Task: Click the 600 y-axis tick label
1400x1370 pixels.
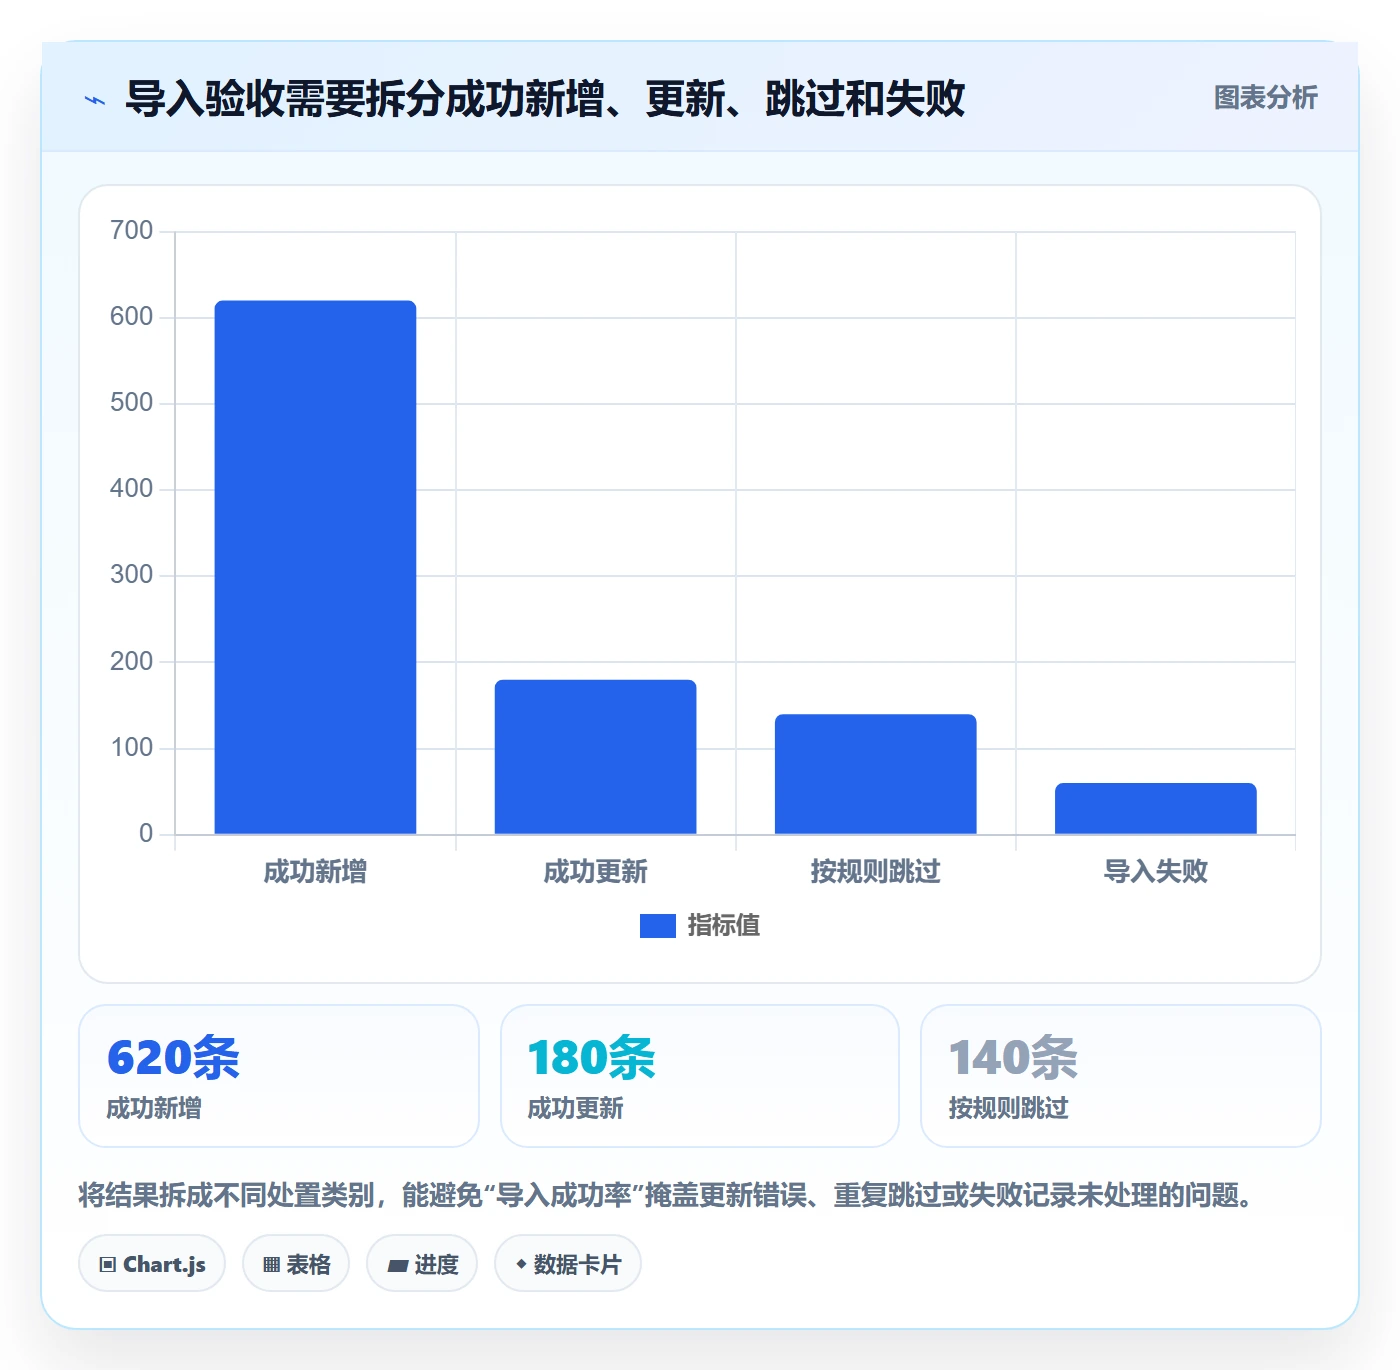Action: pyautogui.click(x=131, y=317)
